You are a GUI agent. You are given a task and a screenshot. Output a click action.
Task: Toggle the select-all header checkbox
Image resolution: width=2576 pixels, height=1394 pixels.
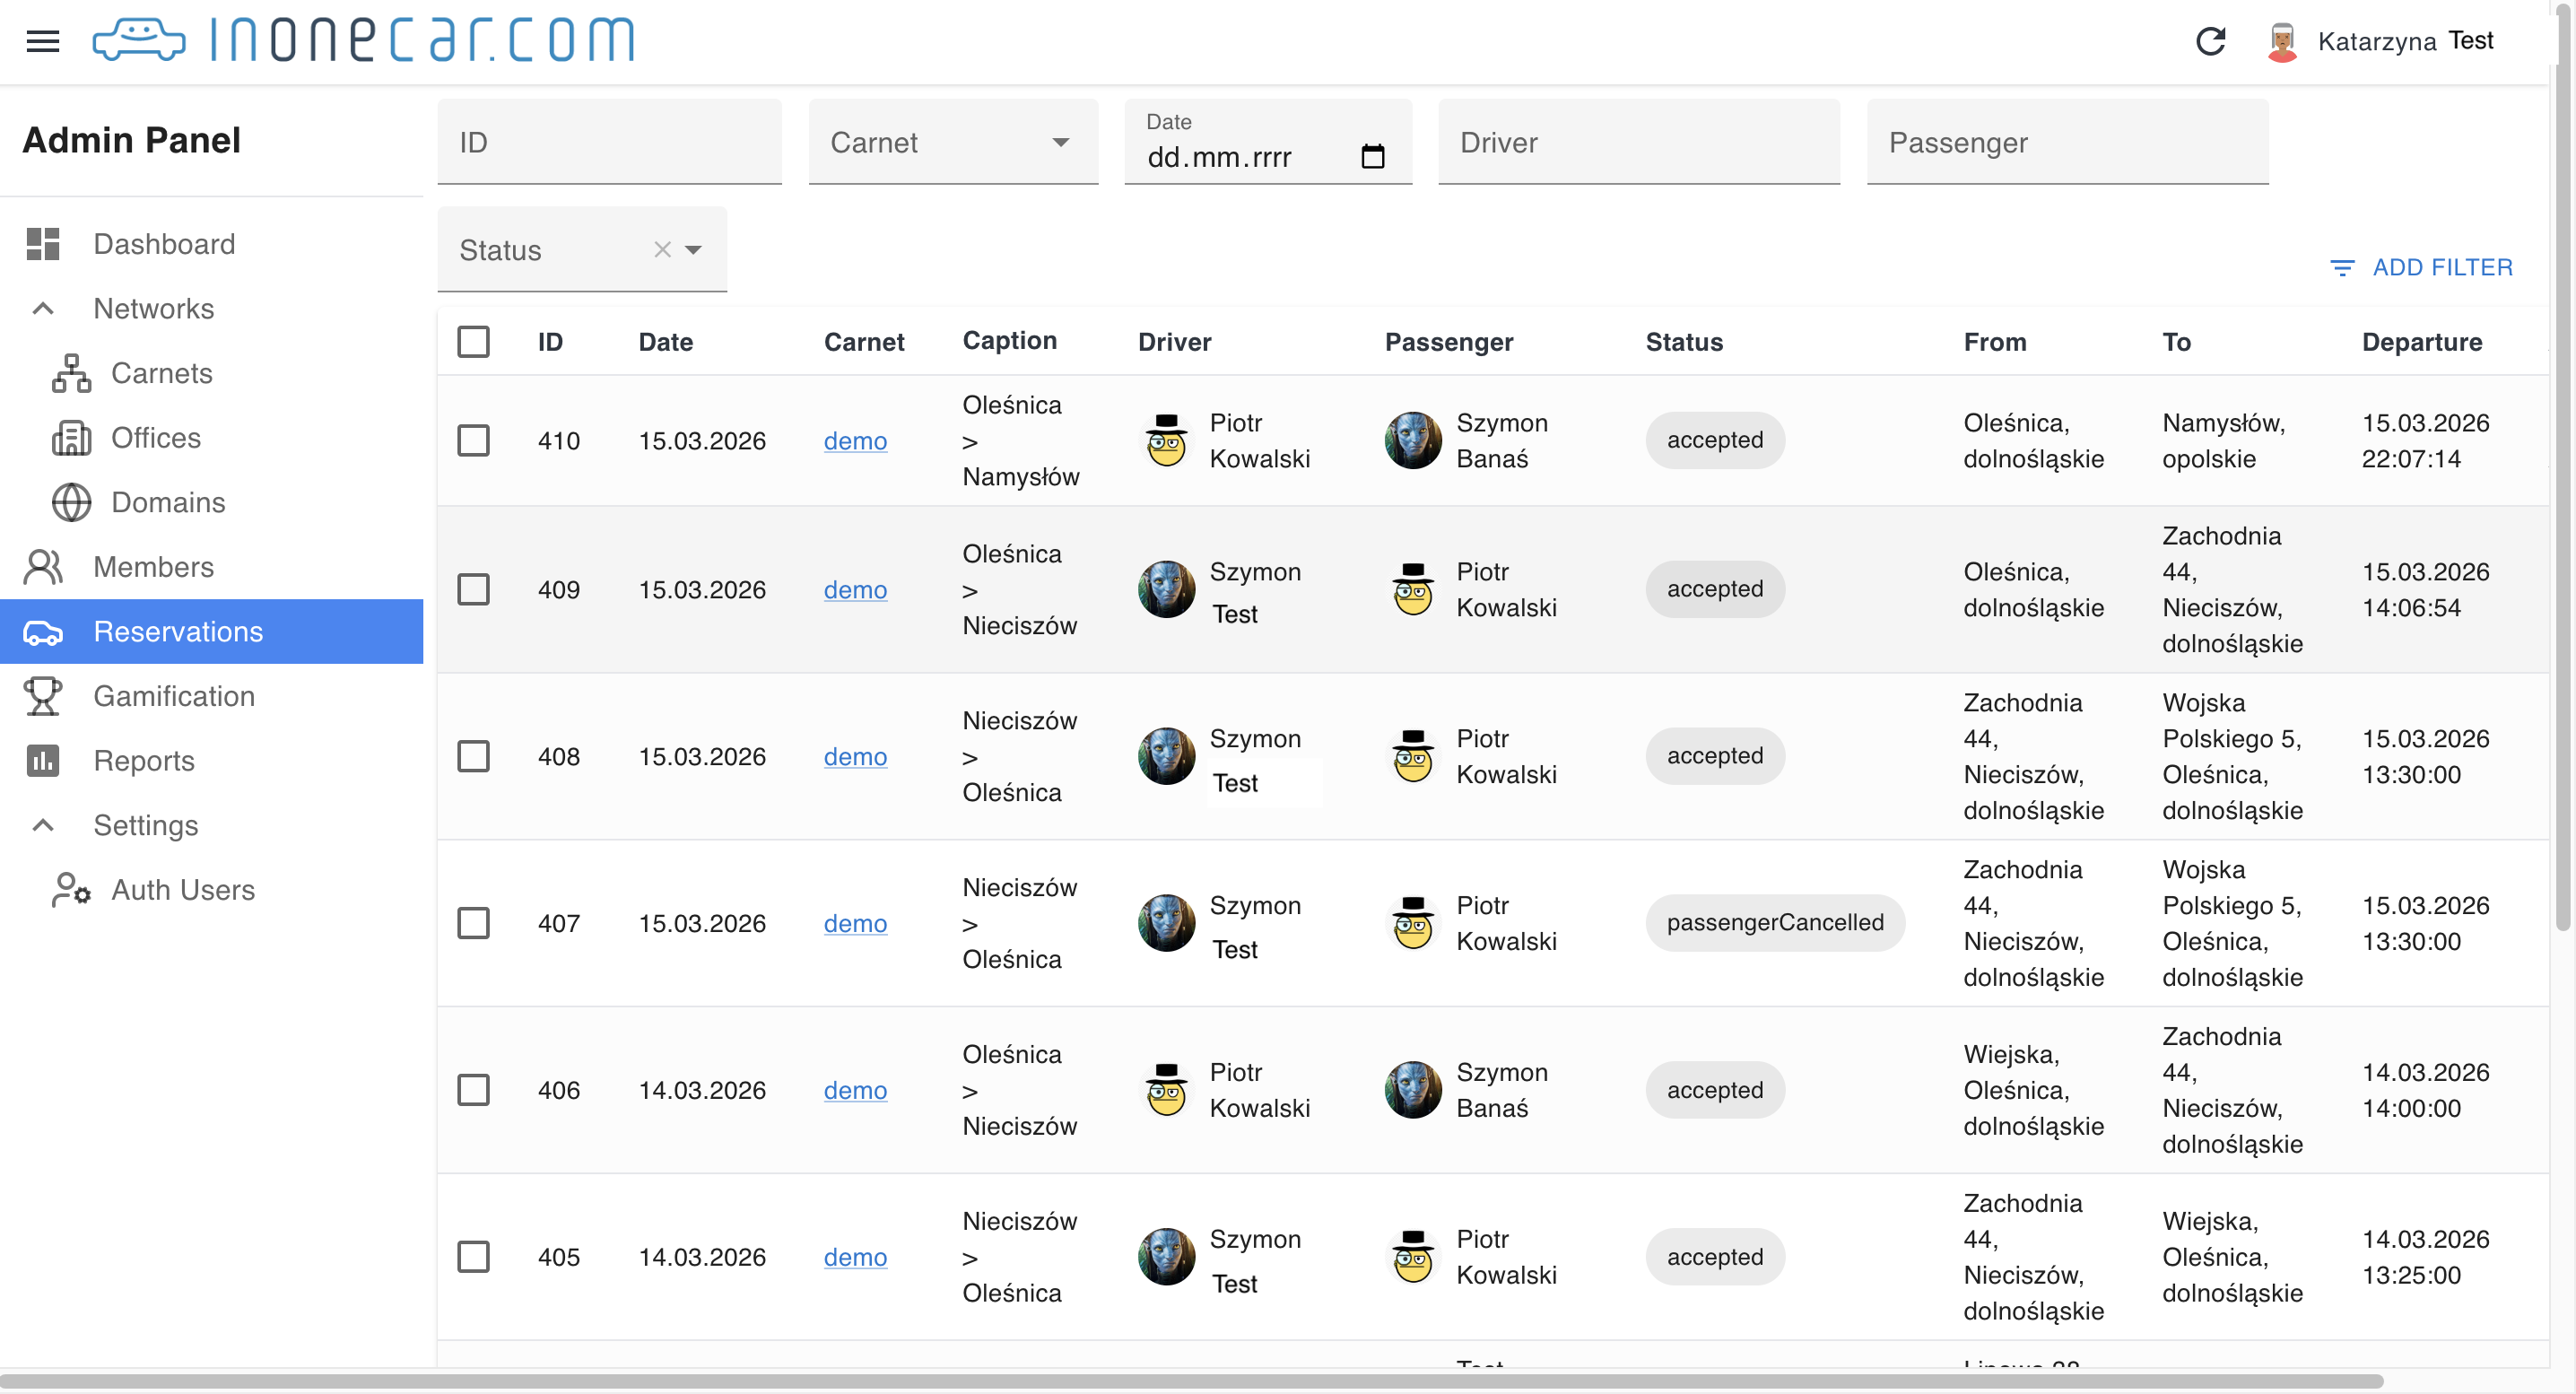pyautogui.click(x=473, y=342)
